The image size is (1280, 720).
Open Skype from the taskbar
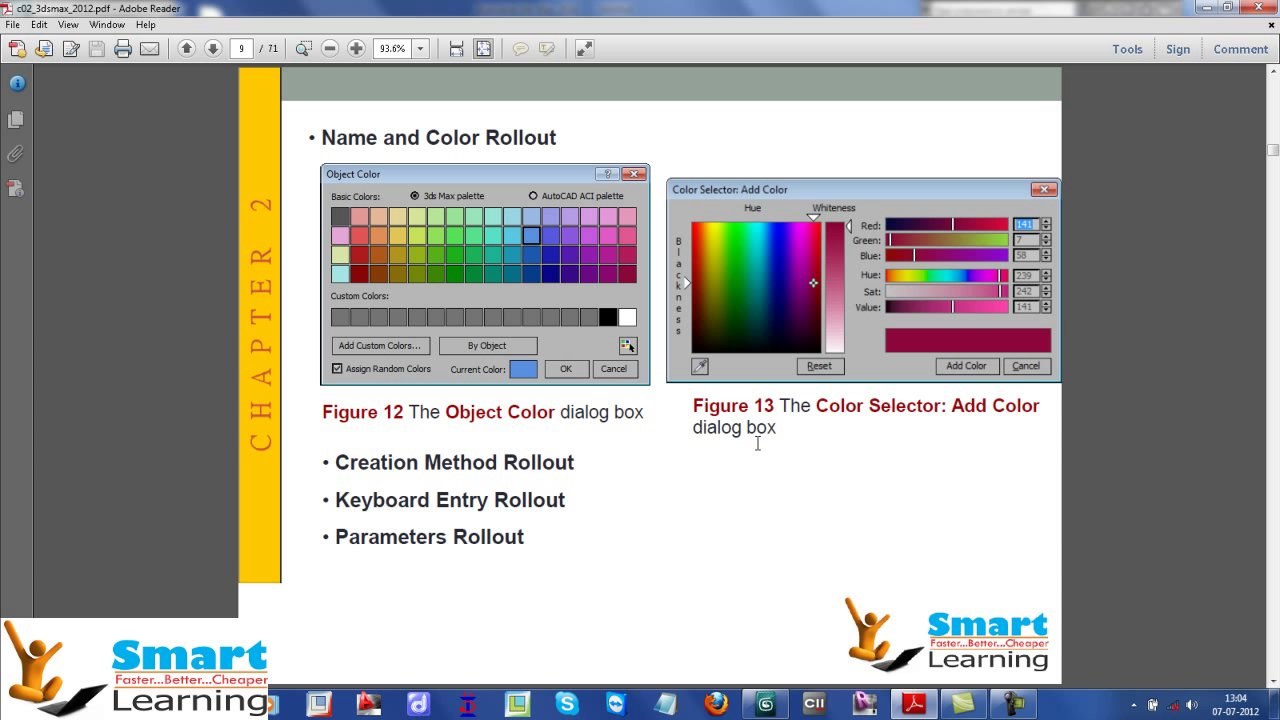click(x=567, y=704)
